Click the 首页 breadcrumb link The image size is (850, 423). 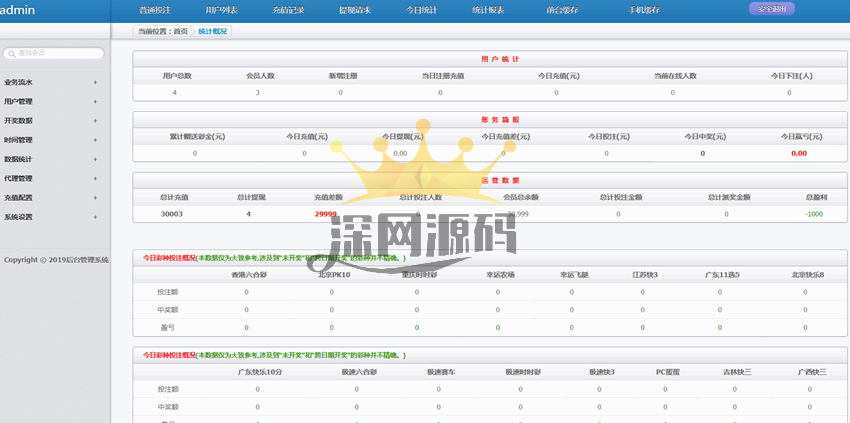[180, 32]
